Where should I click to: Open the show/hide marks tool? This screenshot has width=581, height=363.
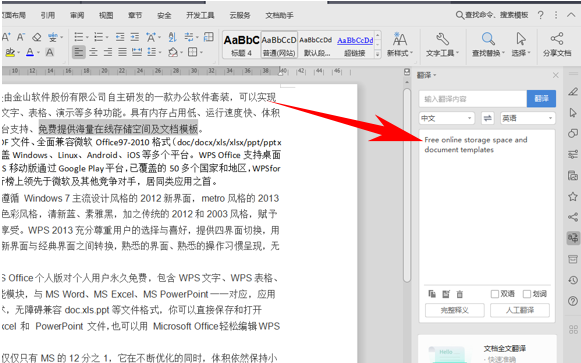tap(189, 37)
